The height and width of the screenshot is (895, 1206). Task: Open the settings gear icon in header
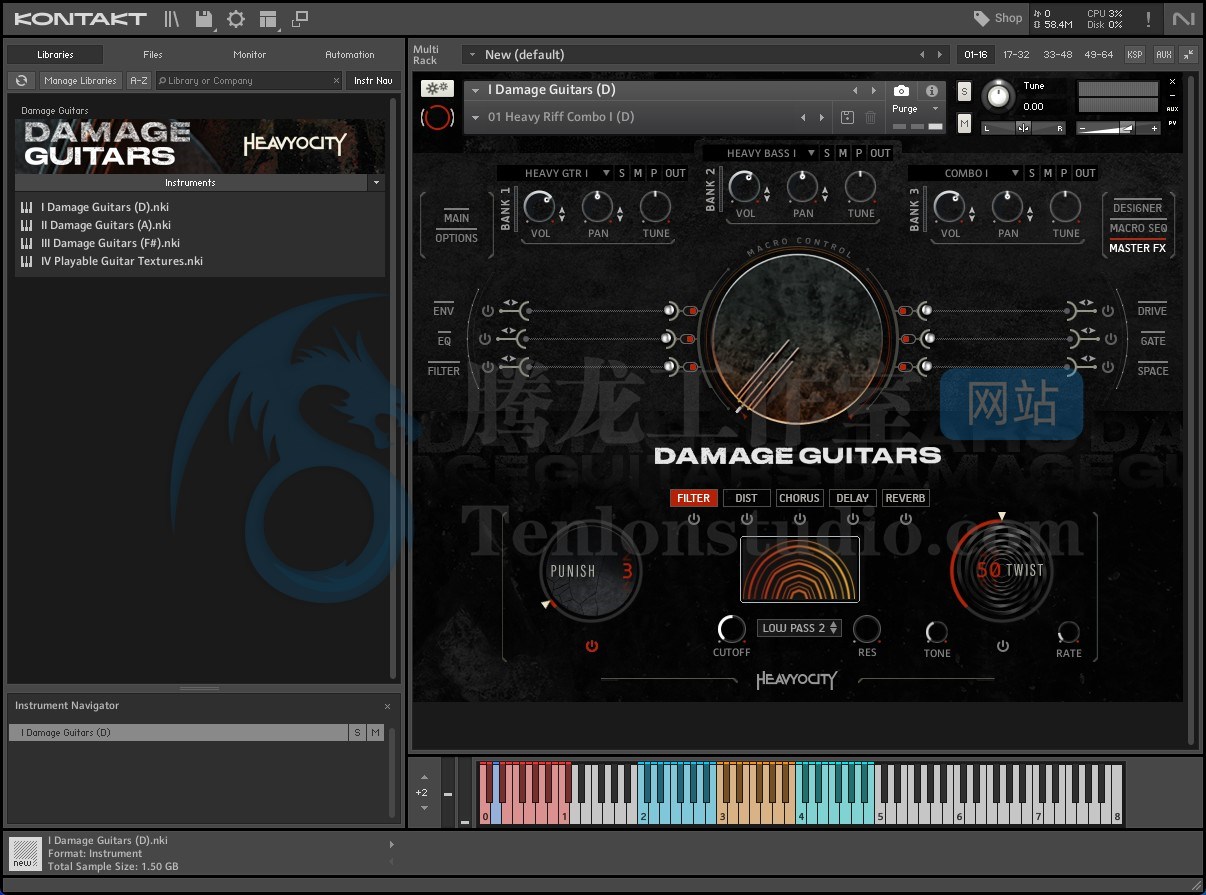[236, 18]
